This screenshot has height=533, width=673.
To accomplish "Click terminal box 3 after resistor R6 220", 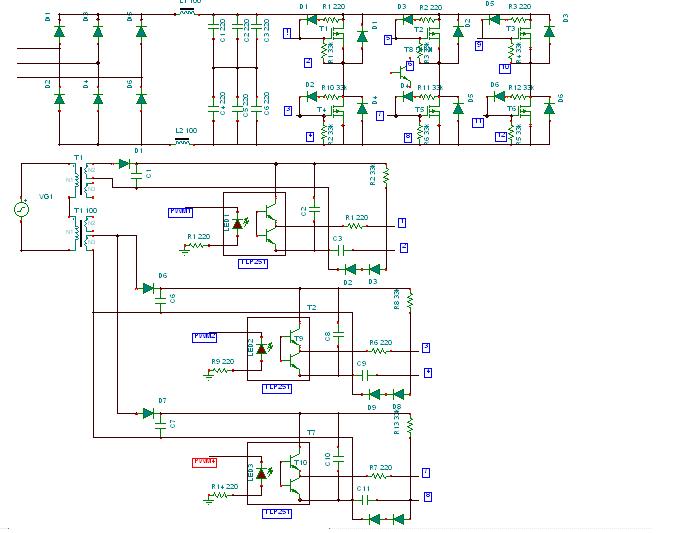I will 426,348.
